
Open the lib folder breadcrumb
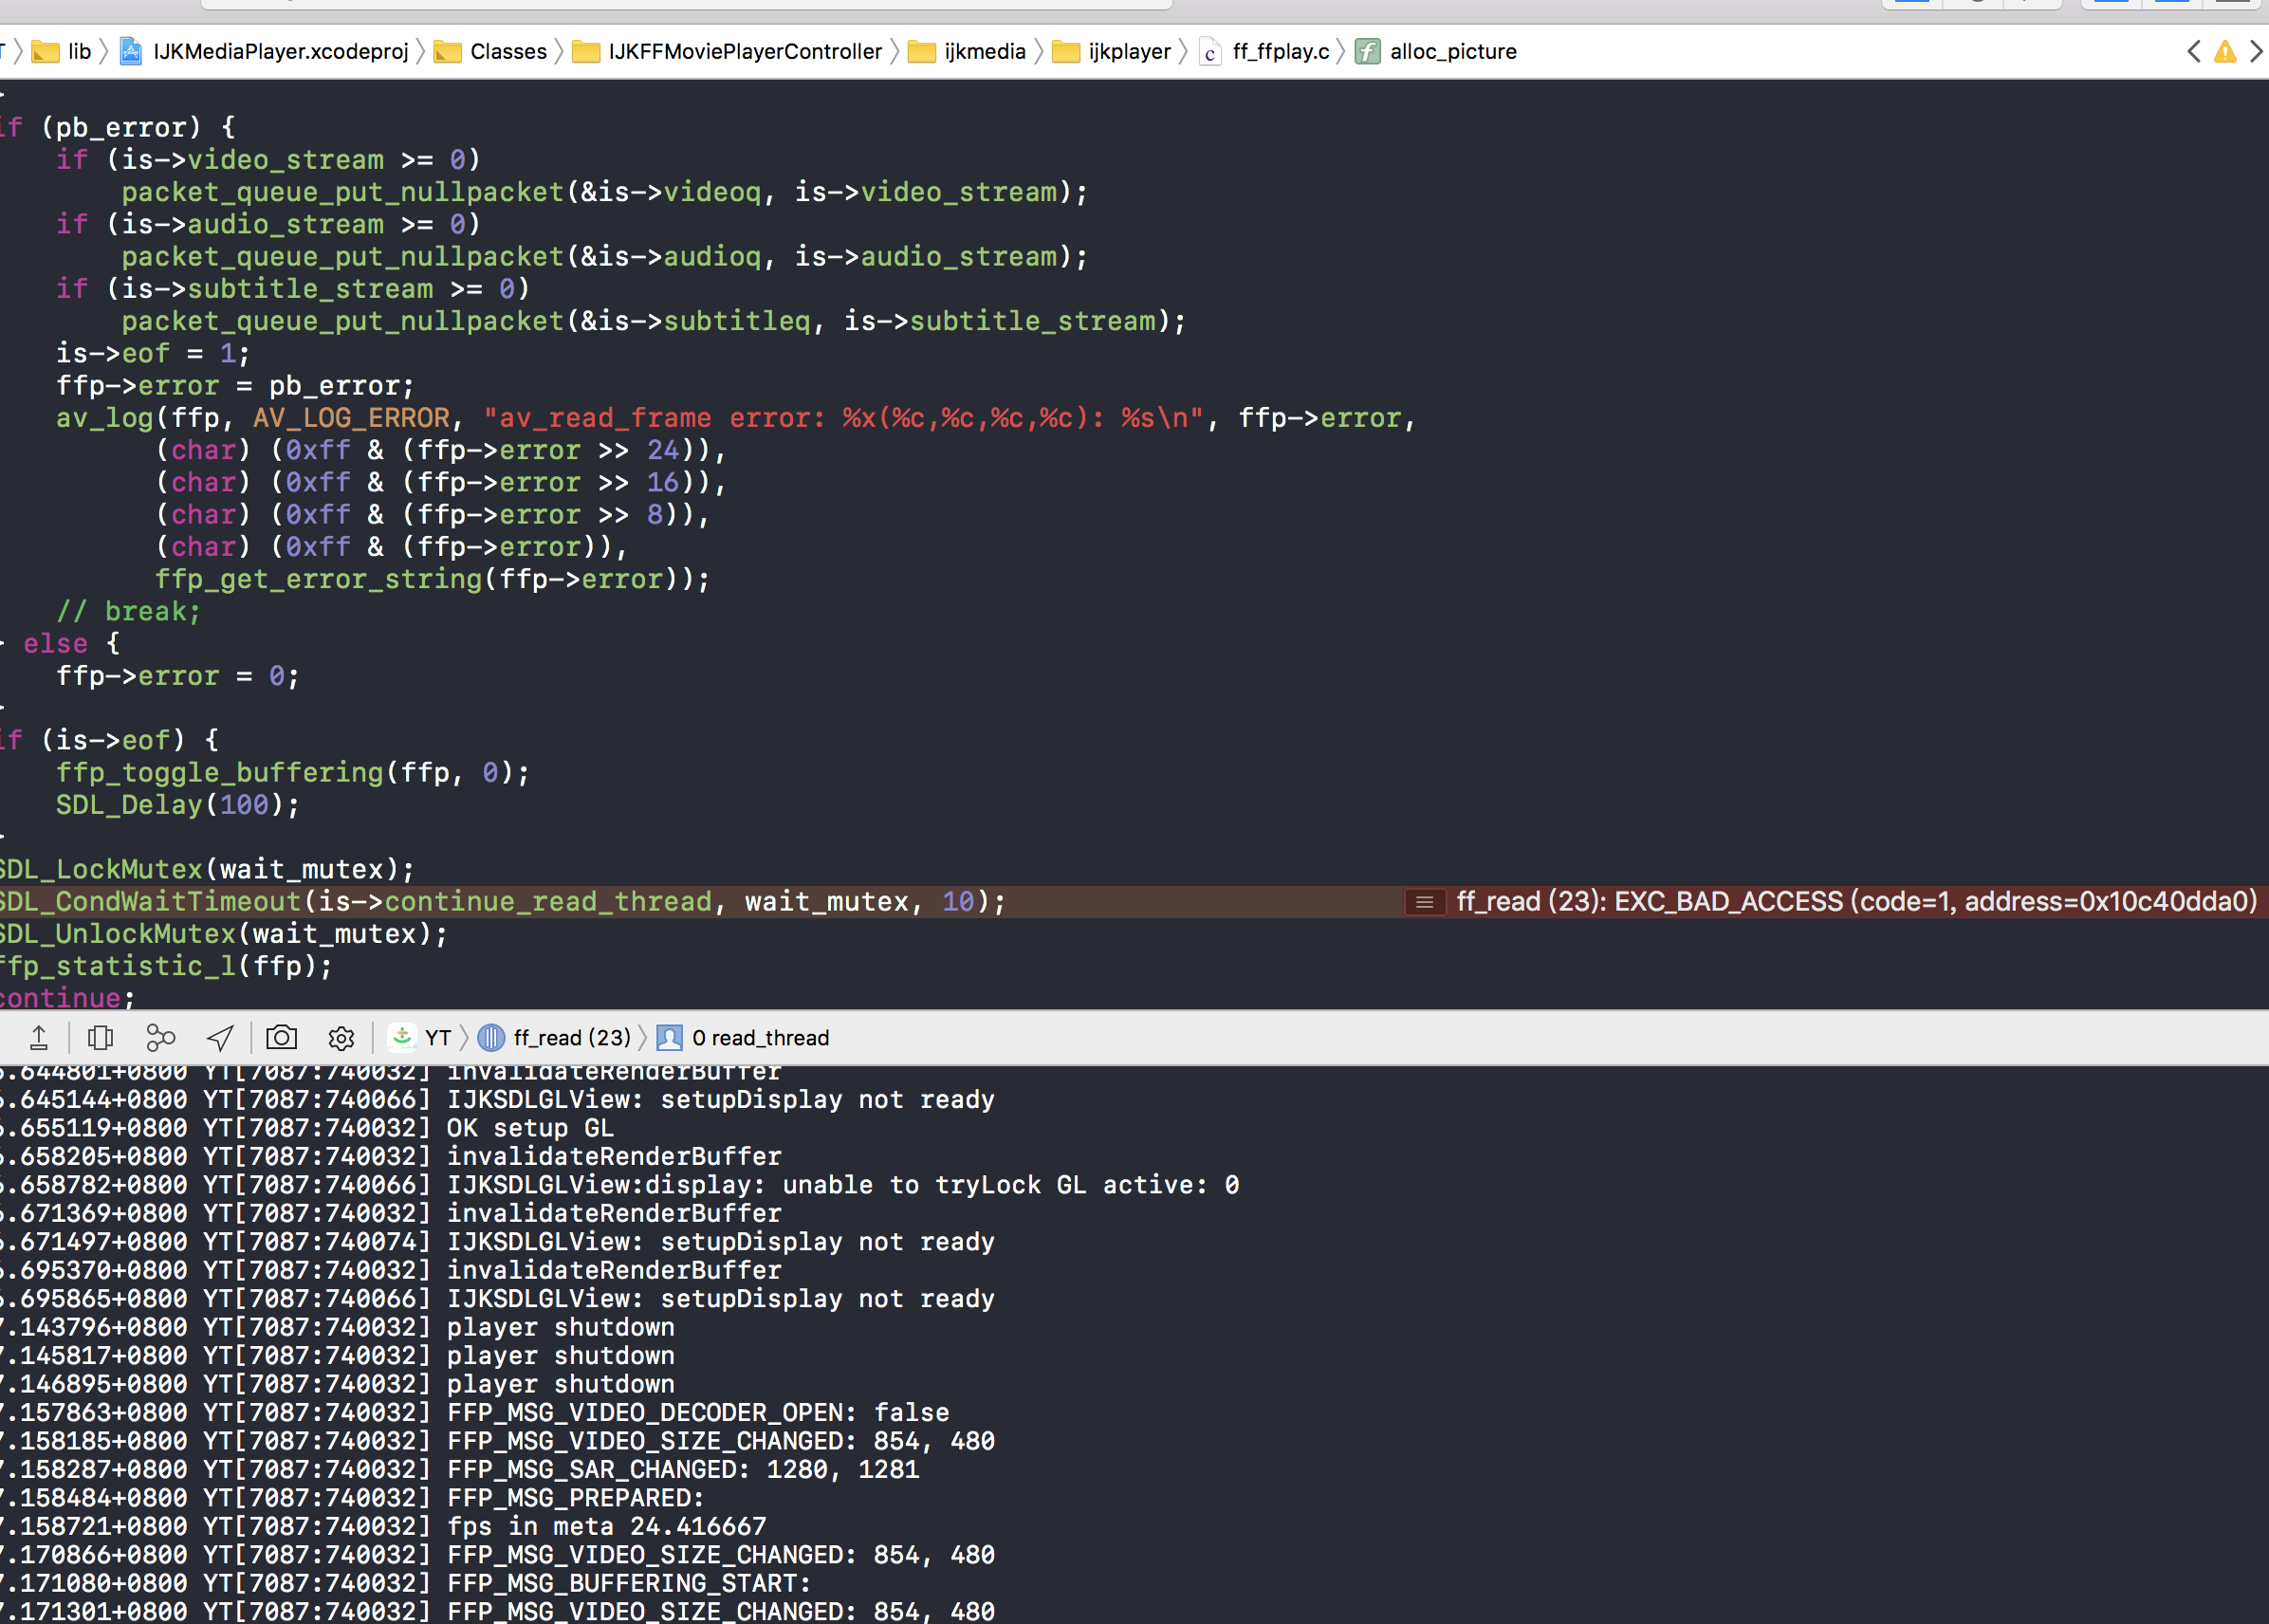[x=62, y=51]
